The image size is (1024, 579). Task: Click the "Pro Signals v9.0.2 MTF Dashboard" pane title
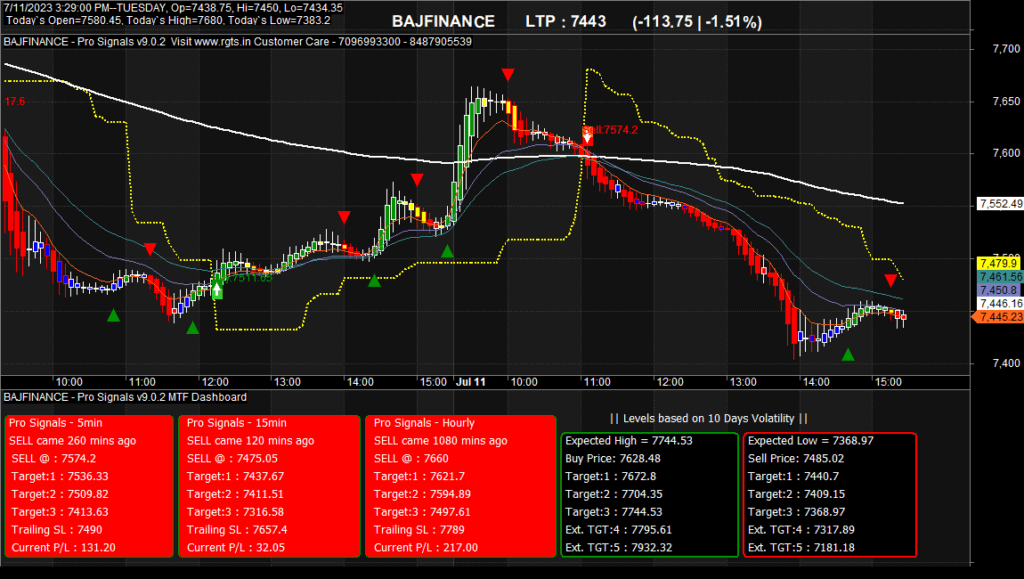125,397
